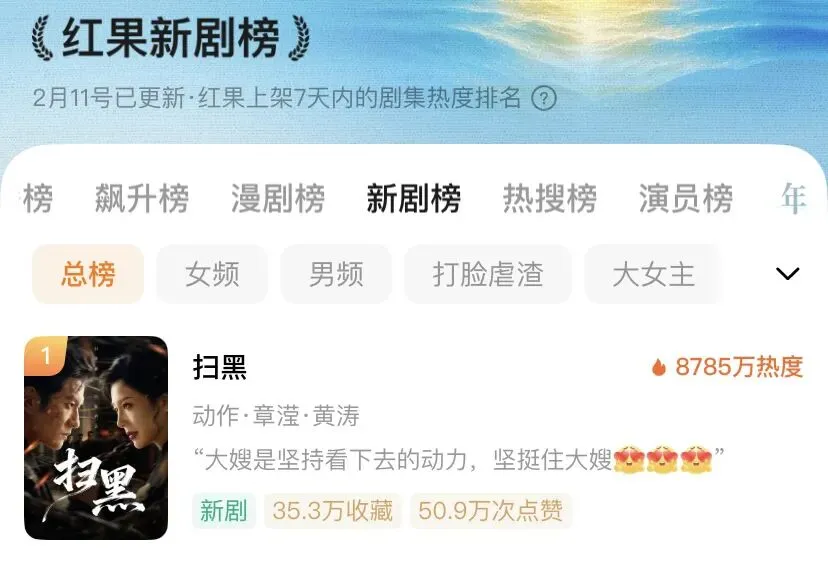Open the 扫黑 drama poster thumbnail

[x=96, y=438]
